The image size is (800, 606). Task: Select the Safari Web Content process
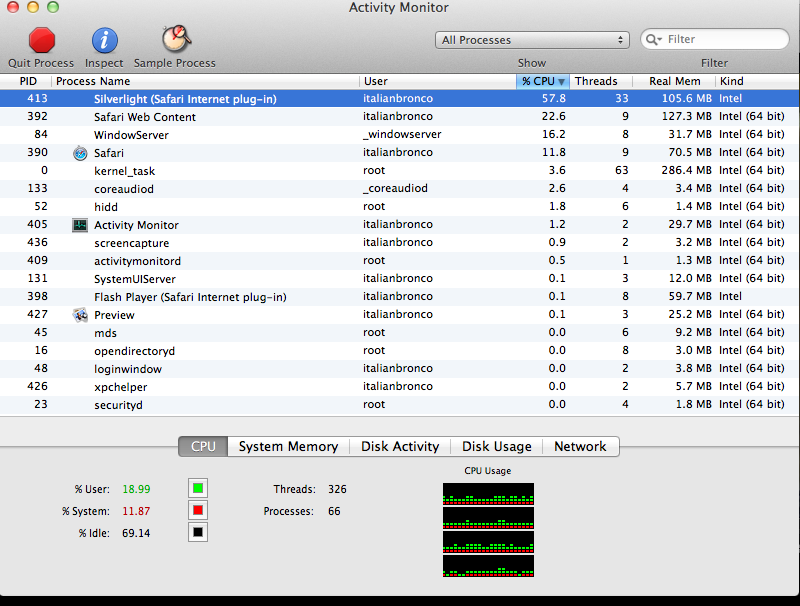(x=400, y=117)
